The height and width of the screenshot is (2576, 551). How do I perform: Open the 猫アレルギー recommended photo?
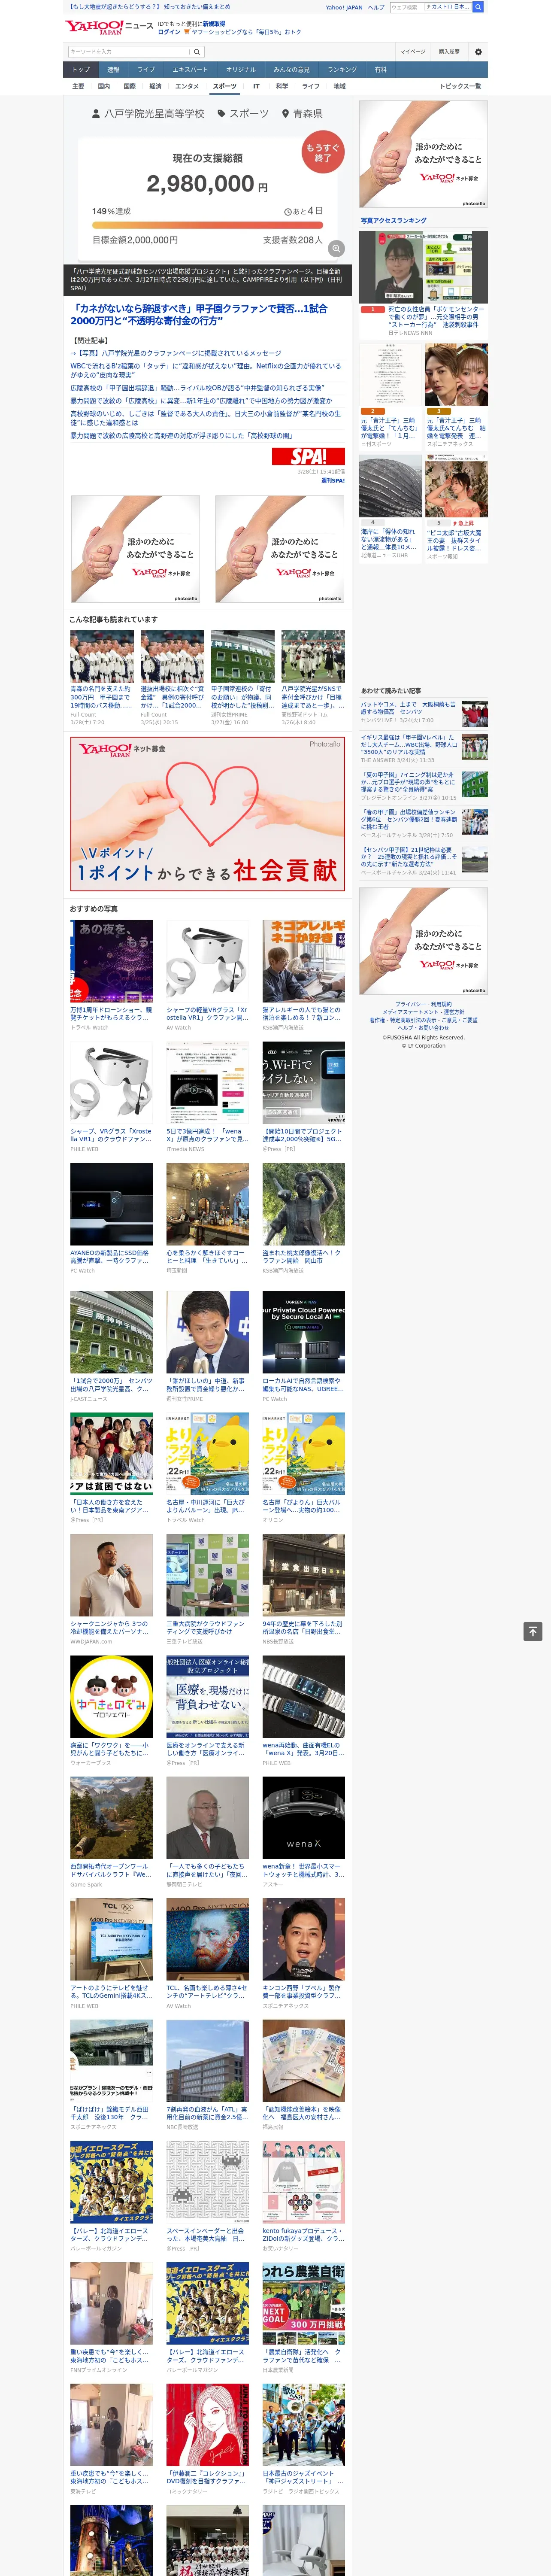[303, 961]
